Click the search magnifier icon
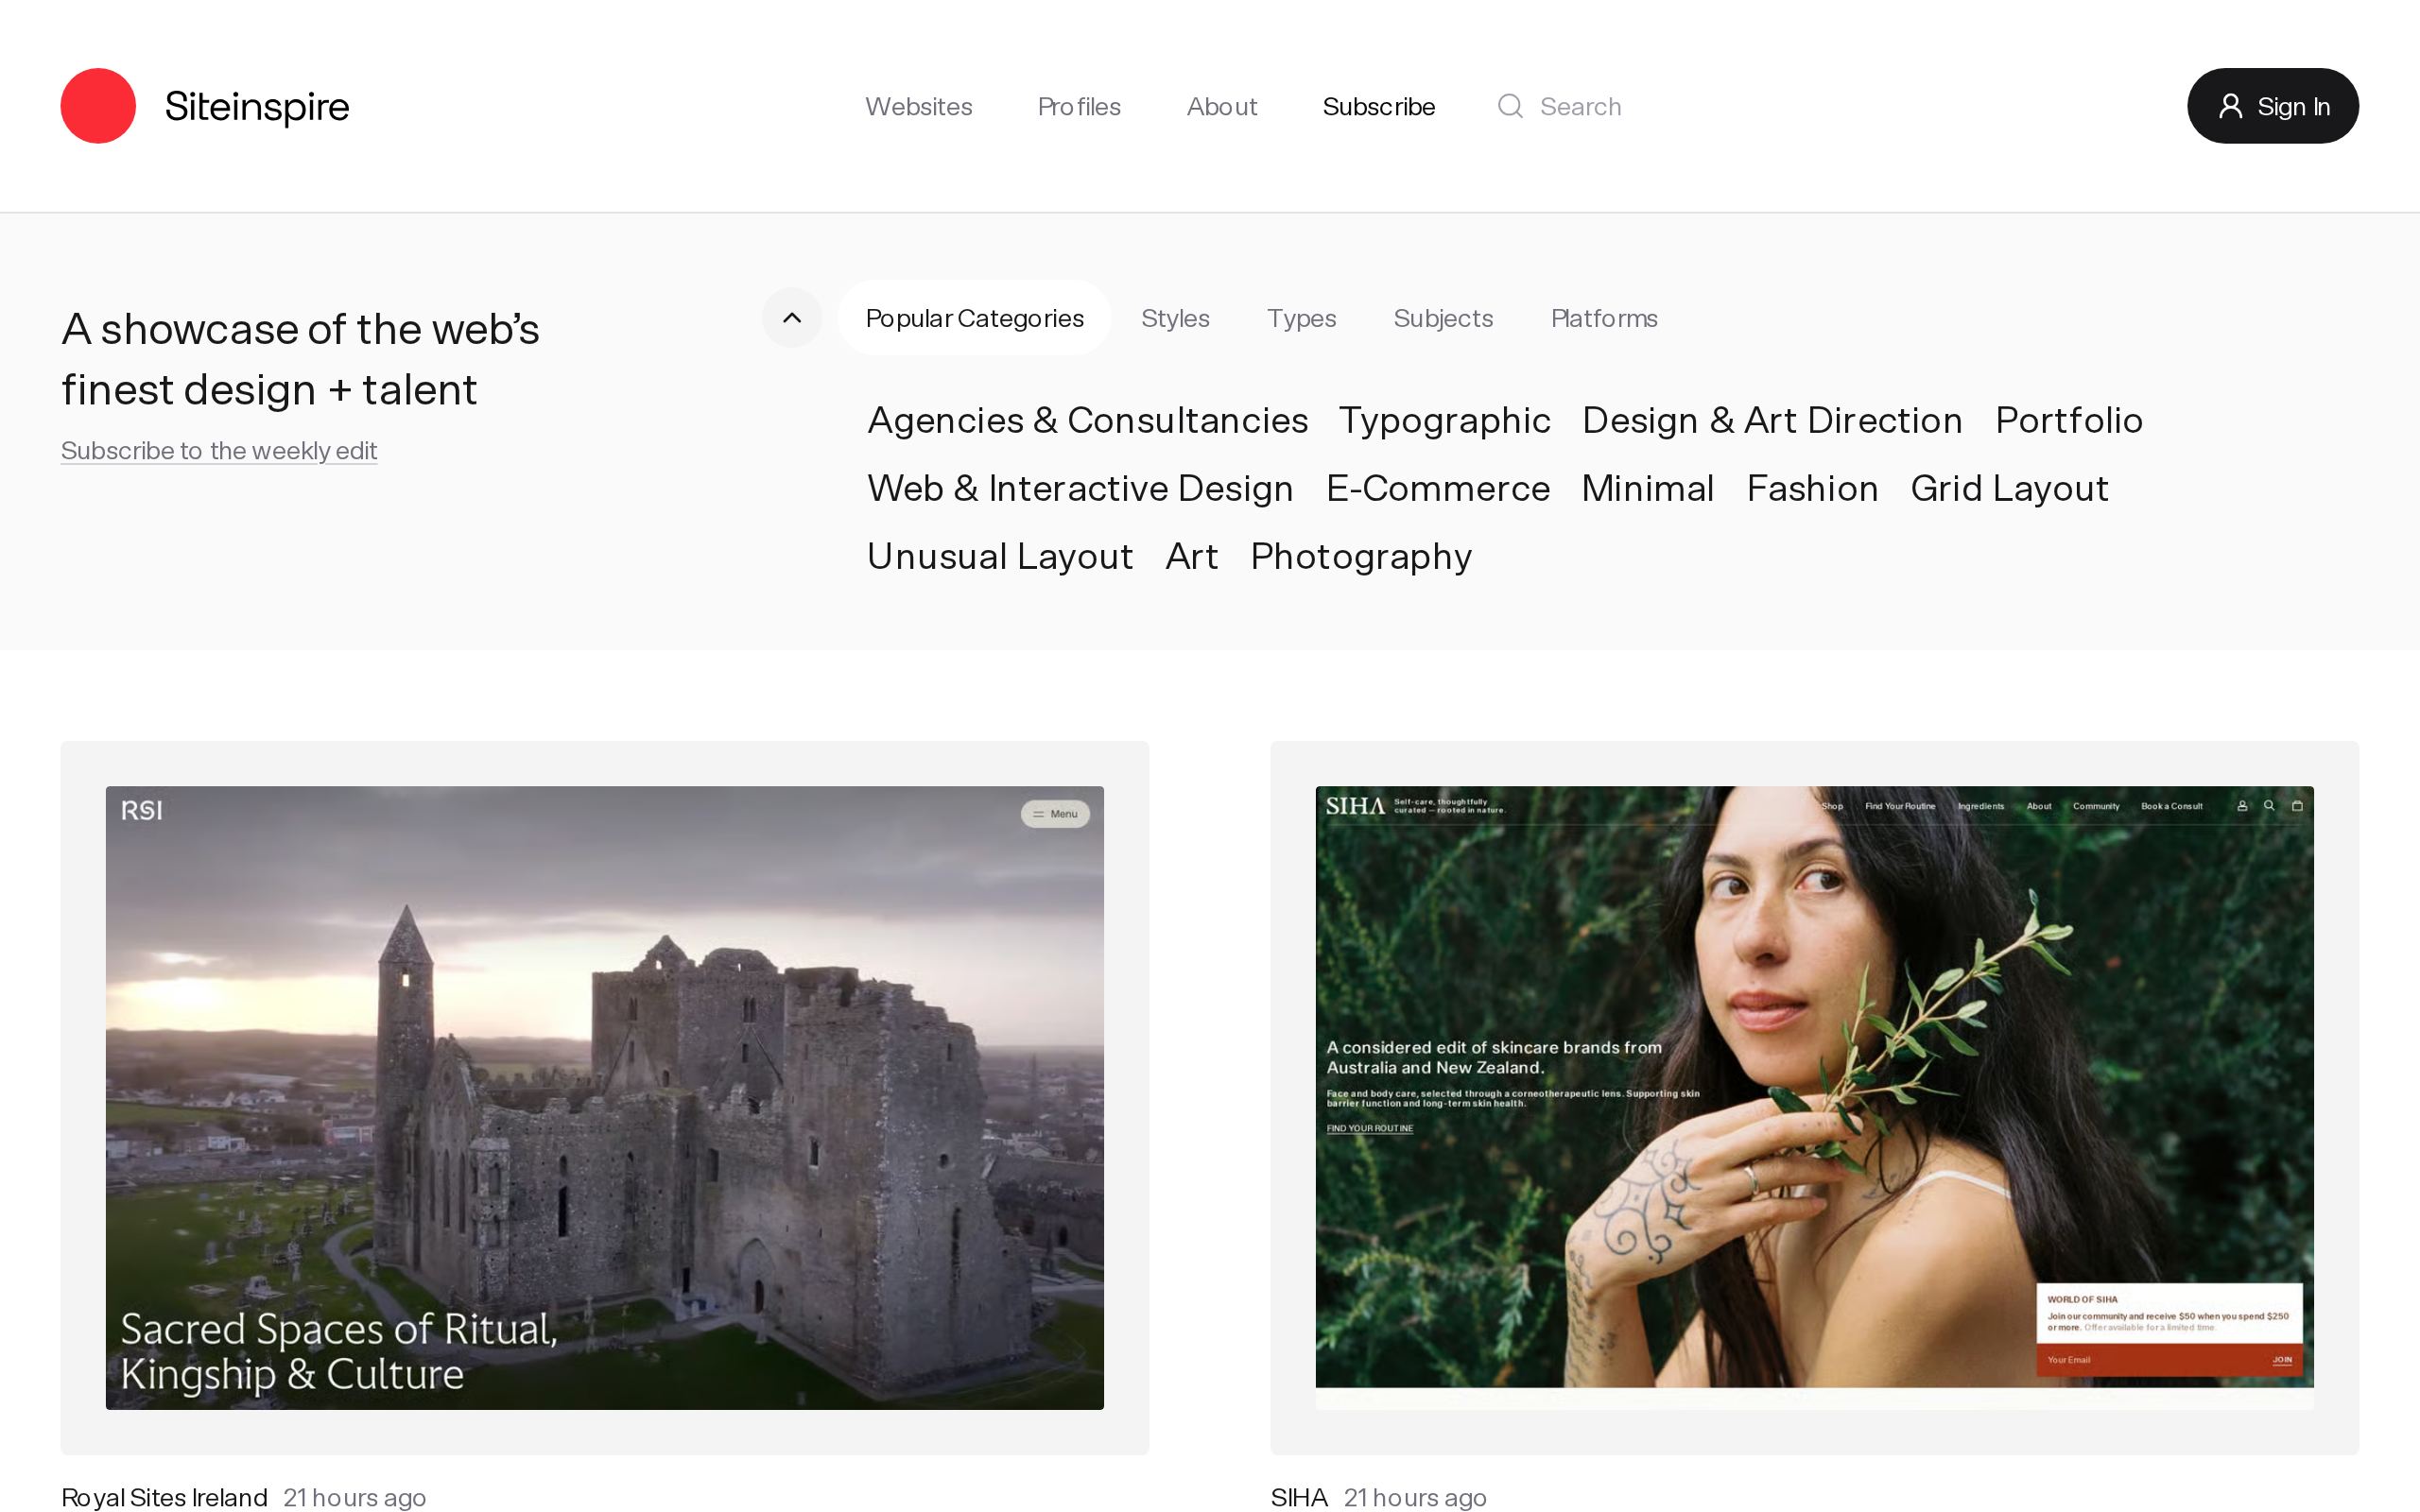 click(x=1510, y=106)
